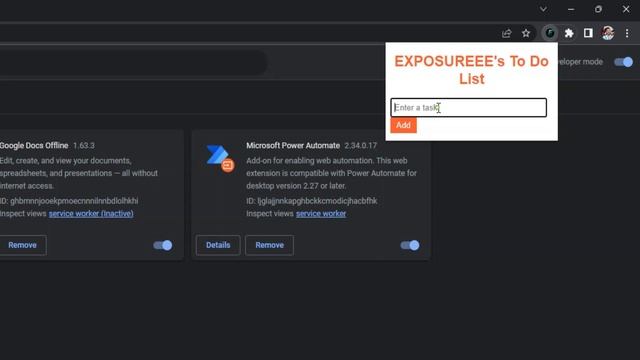Open the Chrome profile avatar
Screen dimensions: 640x360
(608, 33)
